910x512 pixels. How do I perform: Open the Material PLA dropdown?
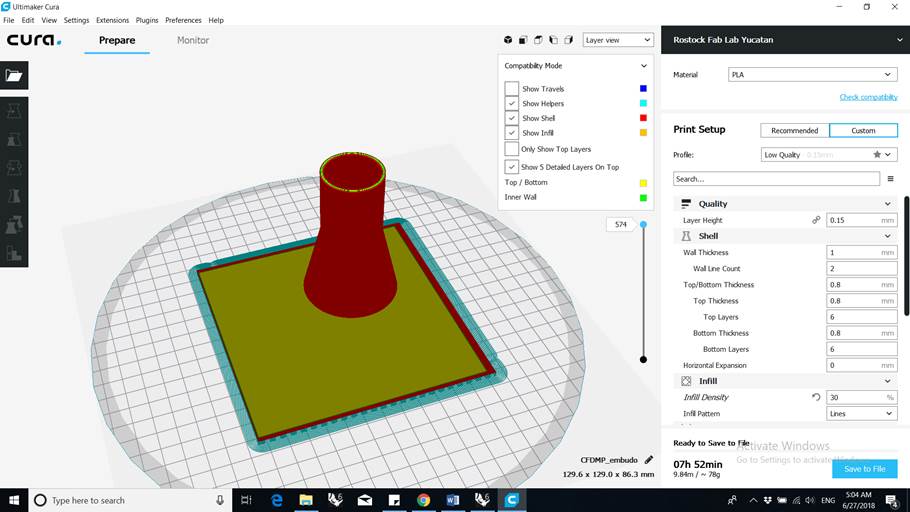coord(812,74)
